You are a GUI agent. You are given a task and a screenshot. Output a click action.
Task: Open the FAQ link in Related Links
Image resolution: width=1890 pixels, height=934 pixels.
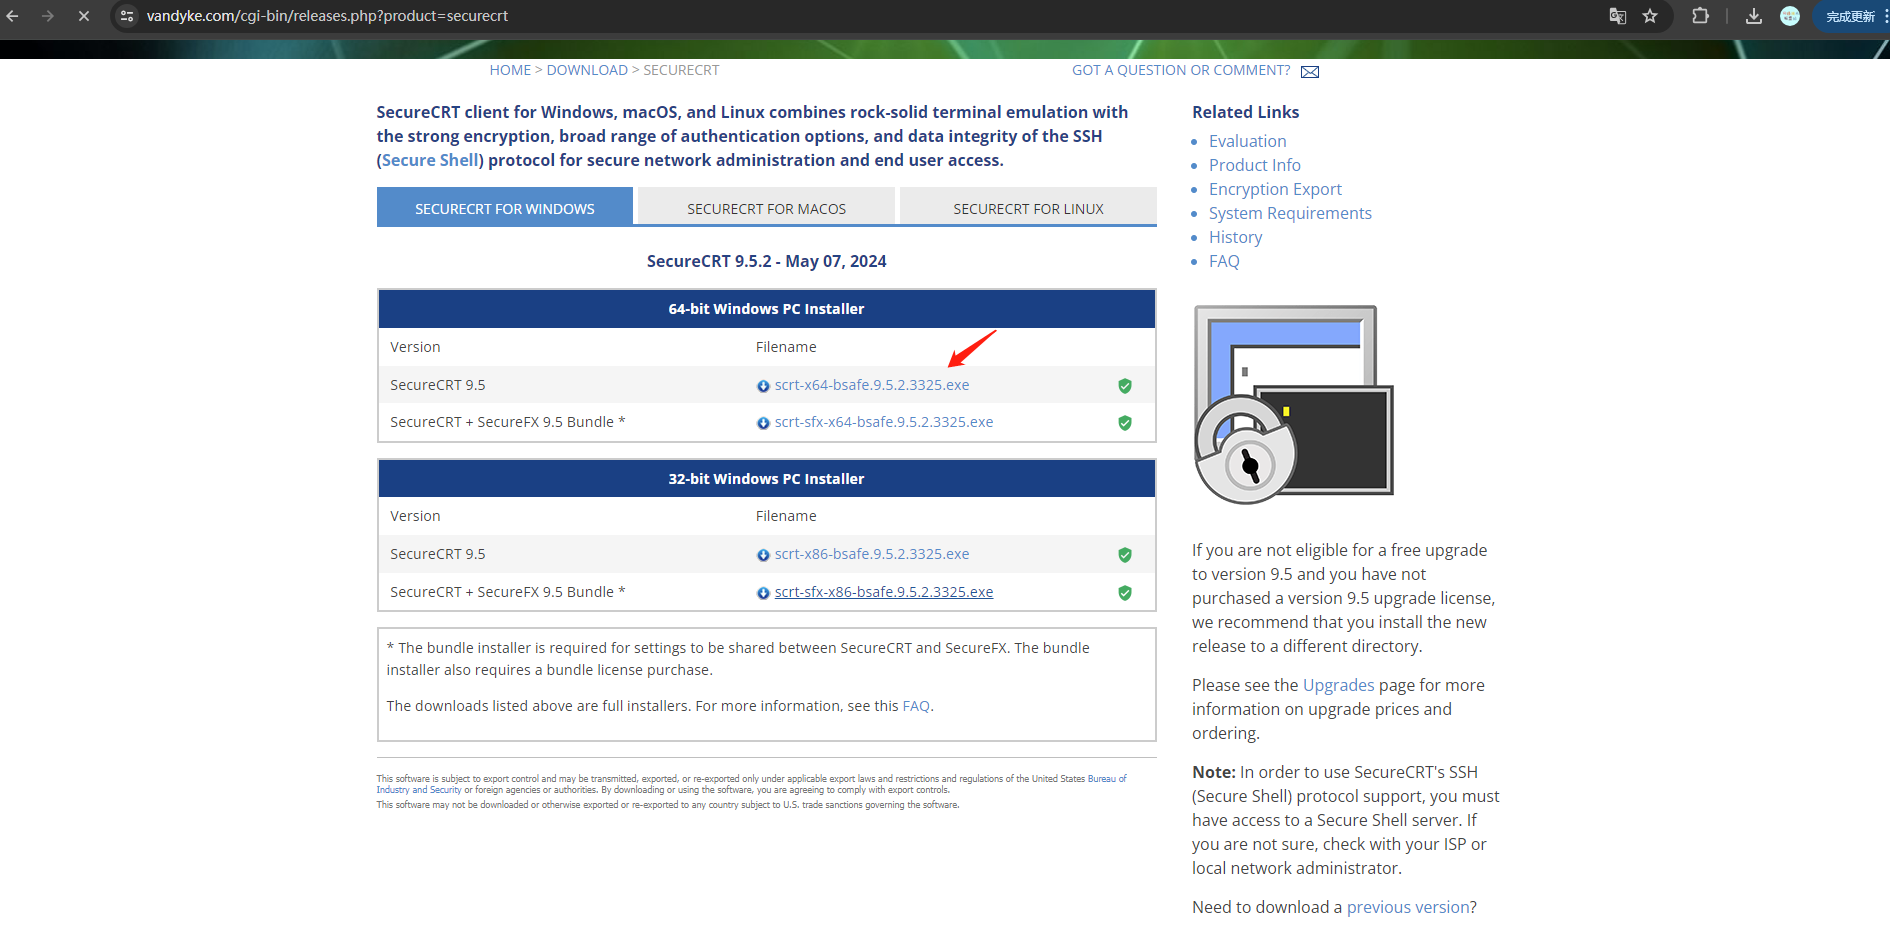coord(1224,261)
